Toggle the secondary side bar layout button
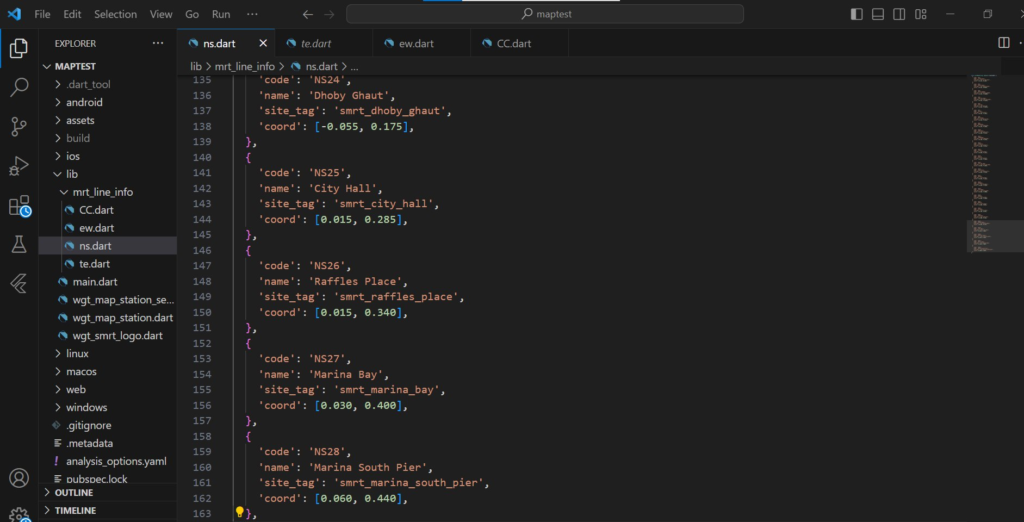This screenshot has height=522, width=1024. pyautogui.click(x=899, y=14)
